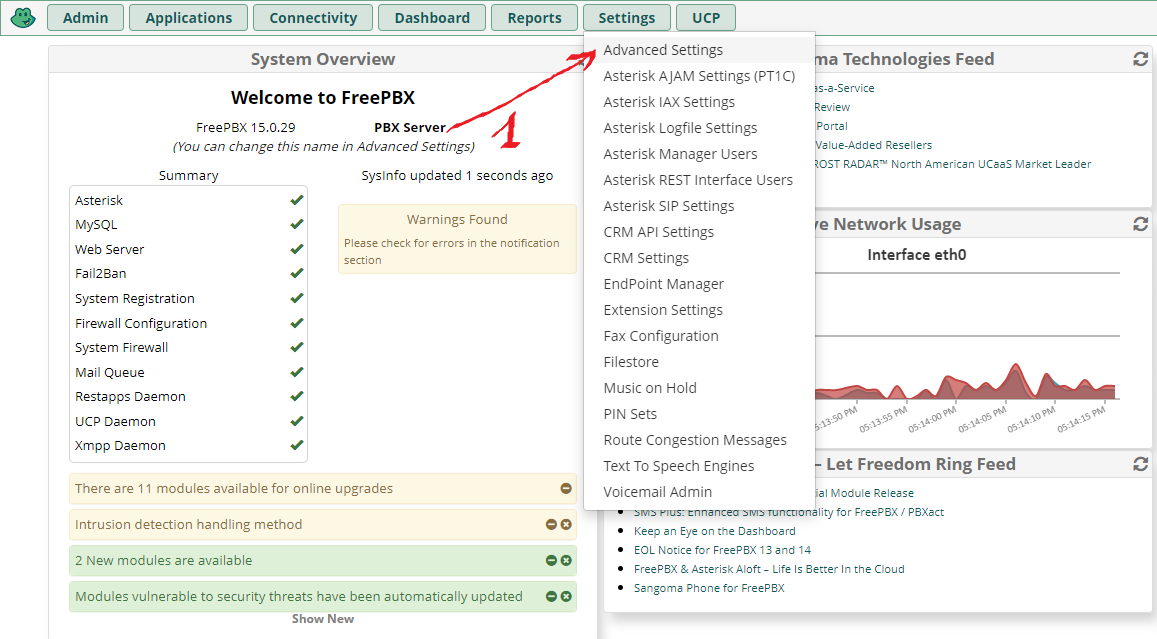Choose Text To Speech Engines
1157x639 pixels.
[699, 466]
